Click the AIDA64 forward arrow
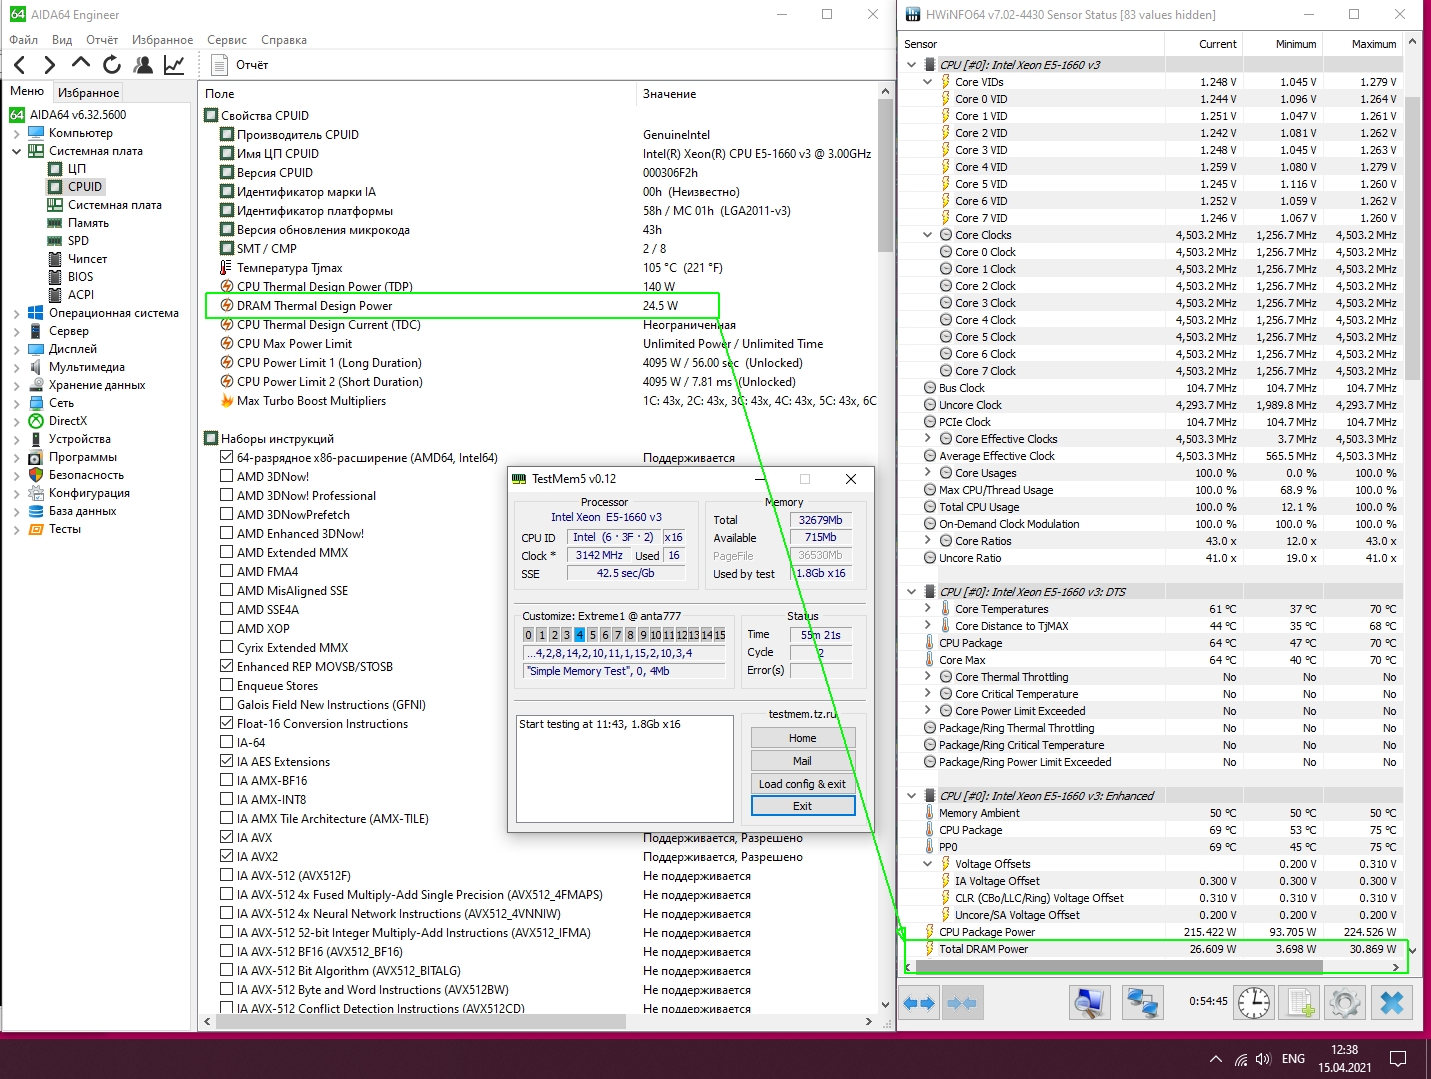This screenshot has height=1079, width=1431. [50, 65]
